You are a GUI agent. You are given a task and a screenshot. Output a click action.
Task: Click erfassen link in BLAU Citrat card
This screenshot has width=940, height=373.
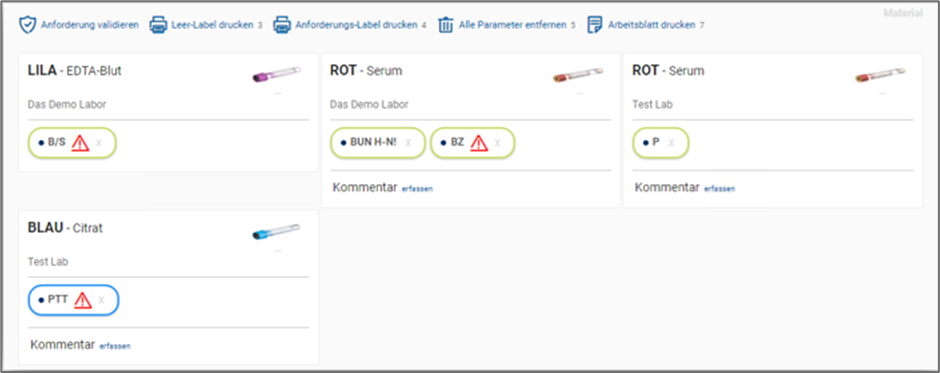click(115, 346)
